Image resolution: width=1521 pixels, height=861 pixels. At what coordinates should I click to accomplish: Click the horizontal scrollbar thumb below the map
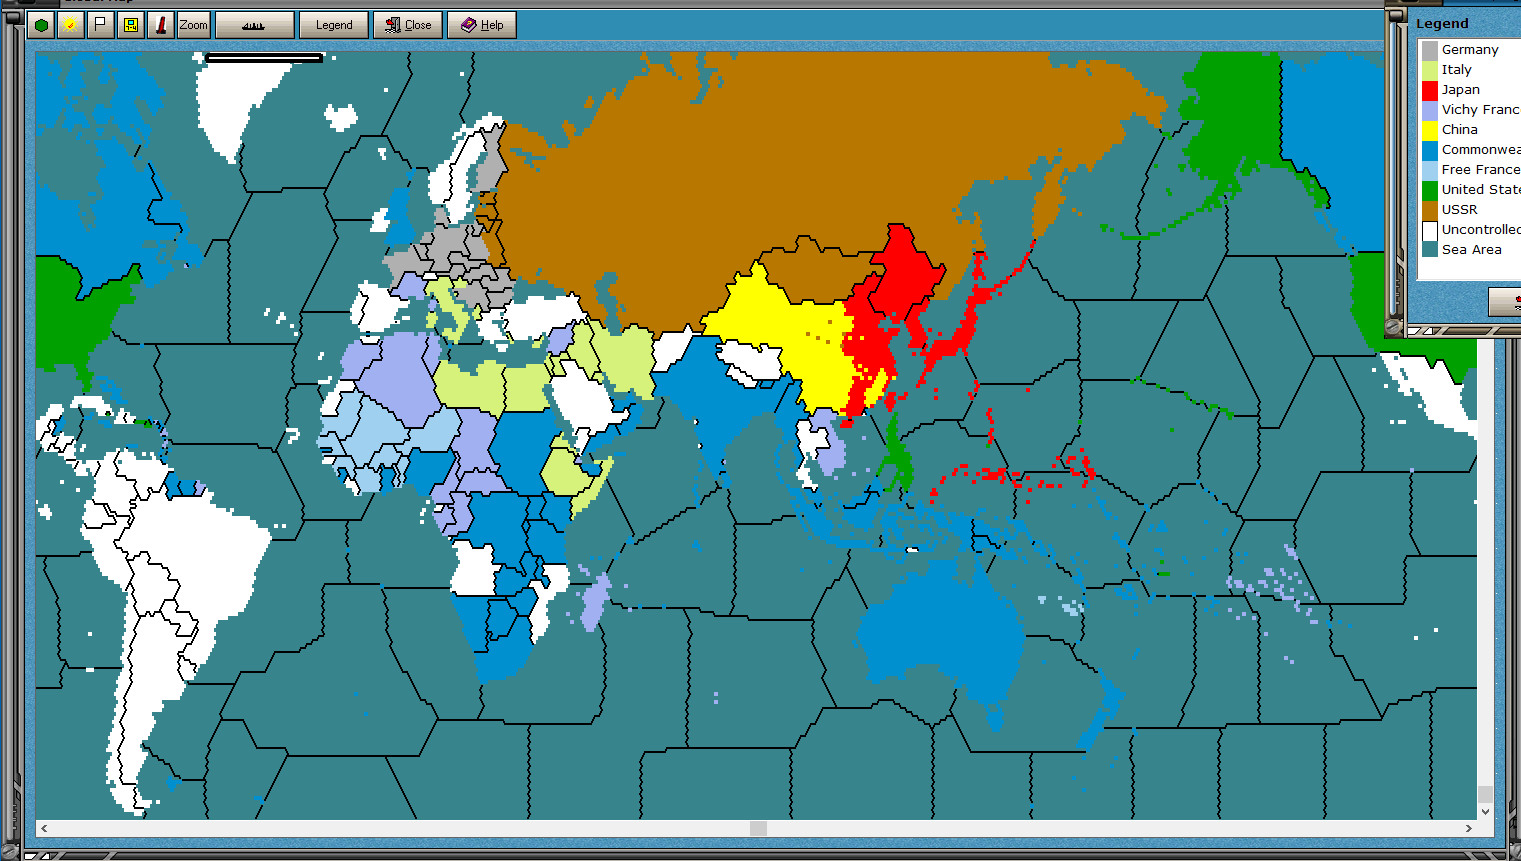pos(758,828)
